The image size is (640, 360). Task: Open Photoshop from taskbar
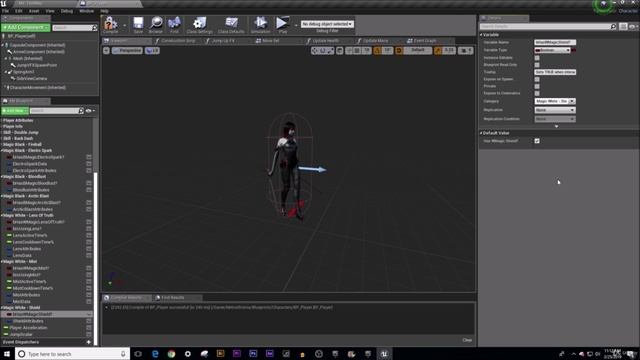click(x=253, y=354)
